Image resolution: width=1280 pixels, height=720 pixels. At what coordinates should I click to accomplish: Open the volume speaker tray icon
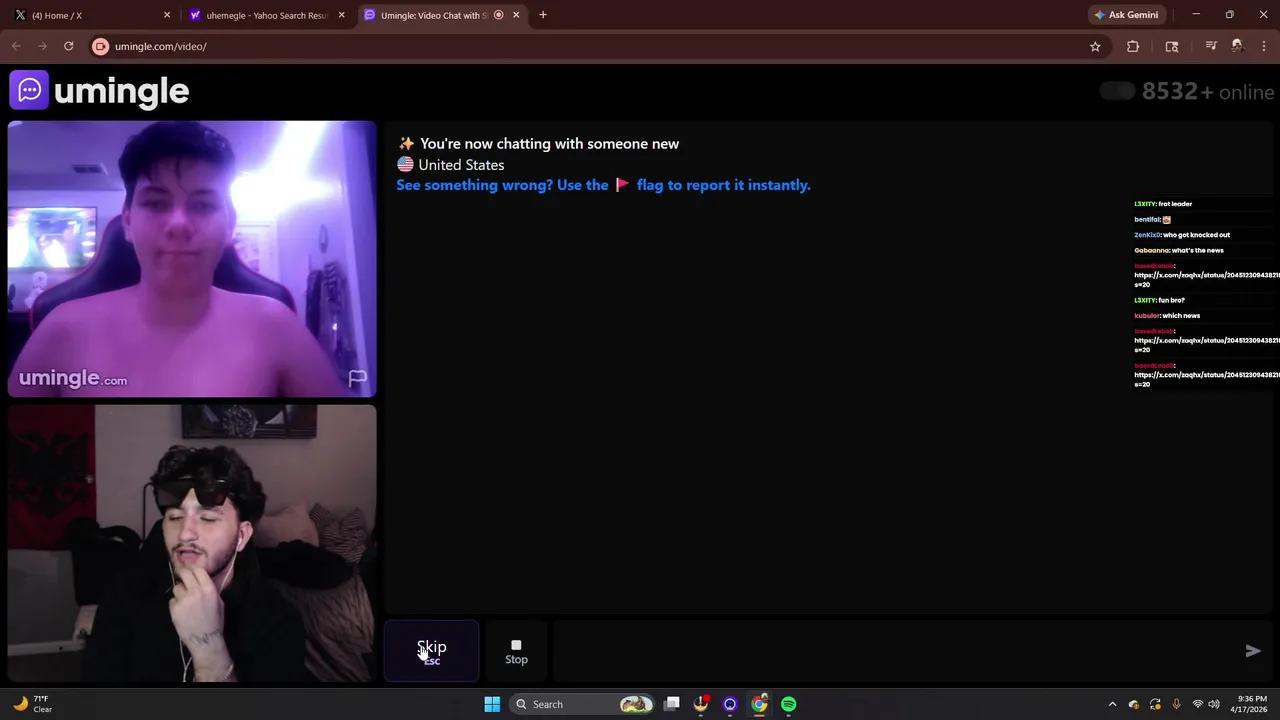tap(1216, 704)
